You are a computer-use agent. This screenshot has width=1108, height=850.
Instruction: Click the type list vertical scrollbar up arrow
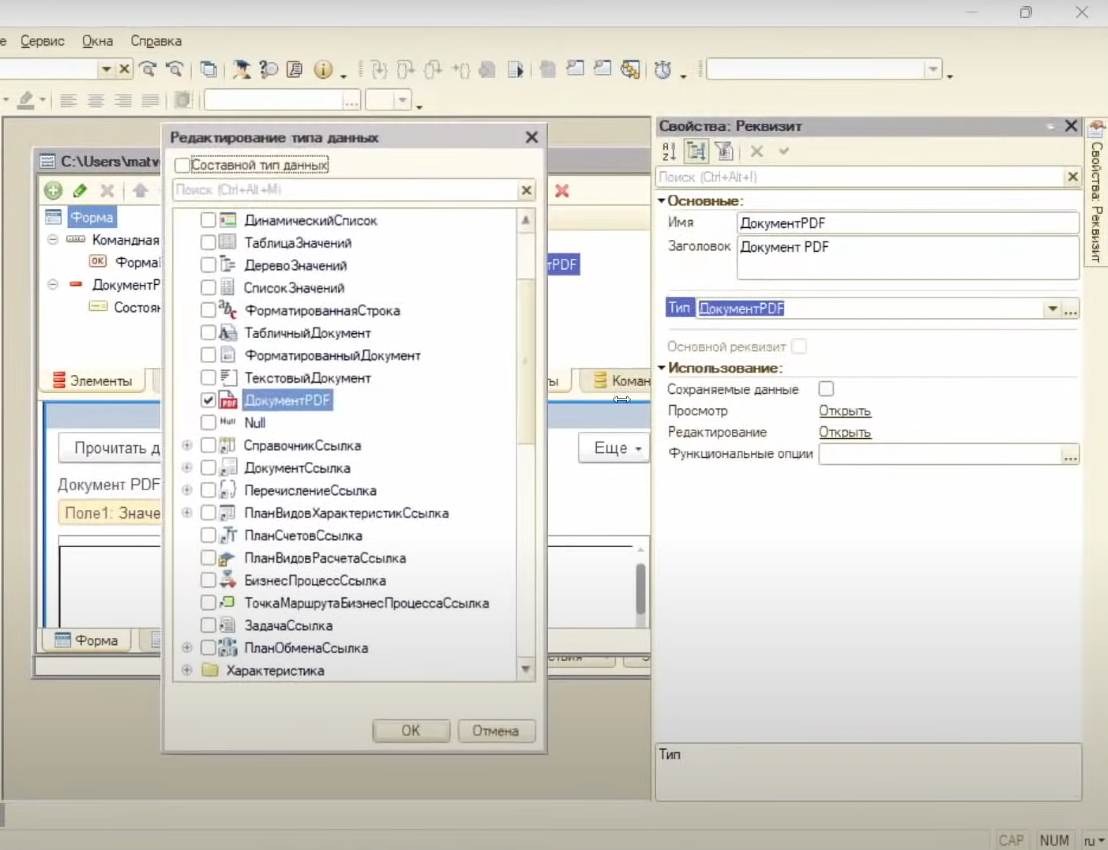pos(526,220)
